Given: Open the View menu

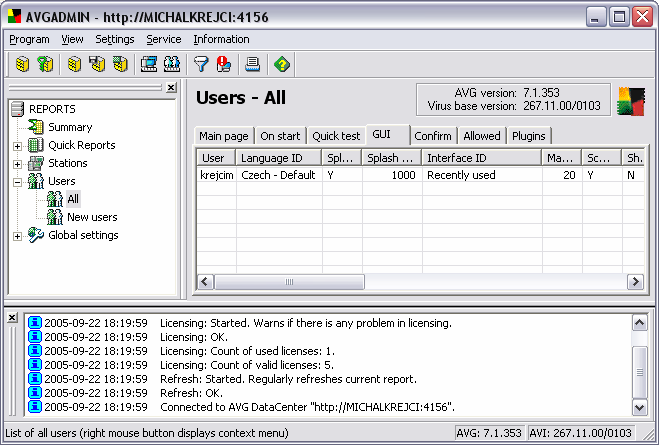Looking at the screenshot, I should pyautogui.click(x=72, y=39).
